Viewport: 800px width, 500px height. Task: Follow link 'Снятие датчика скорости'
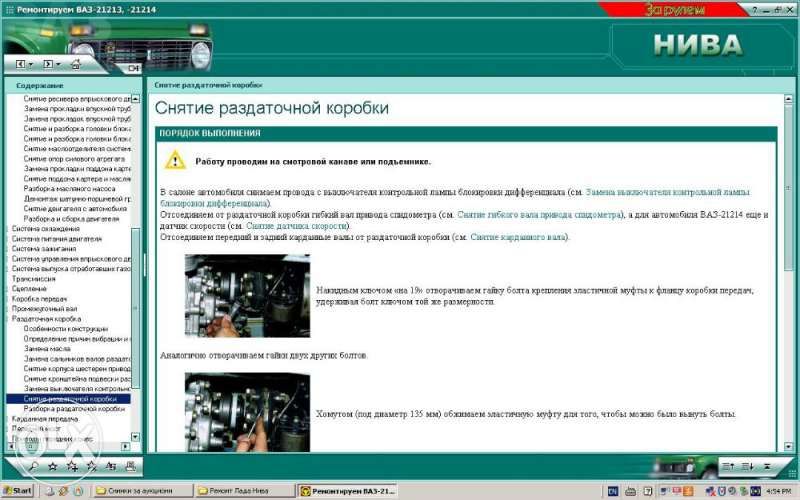pyautogui.click(x=296, y=226)
